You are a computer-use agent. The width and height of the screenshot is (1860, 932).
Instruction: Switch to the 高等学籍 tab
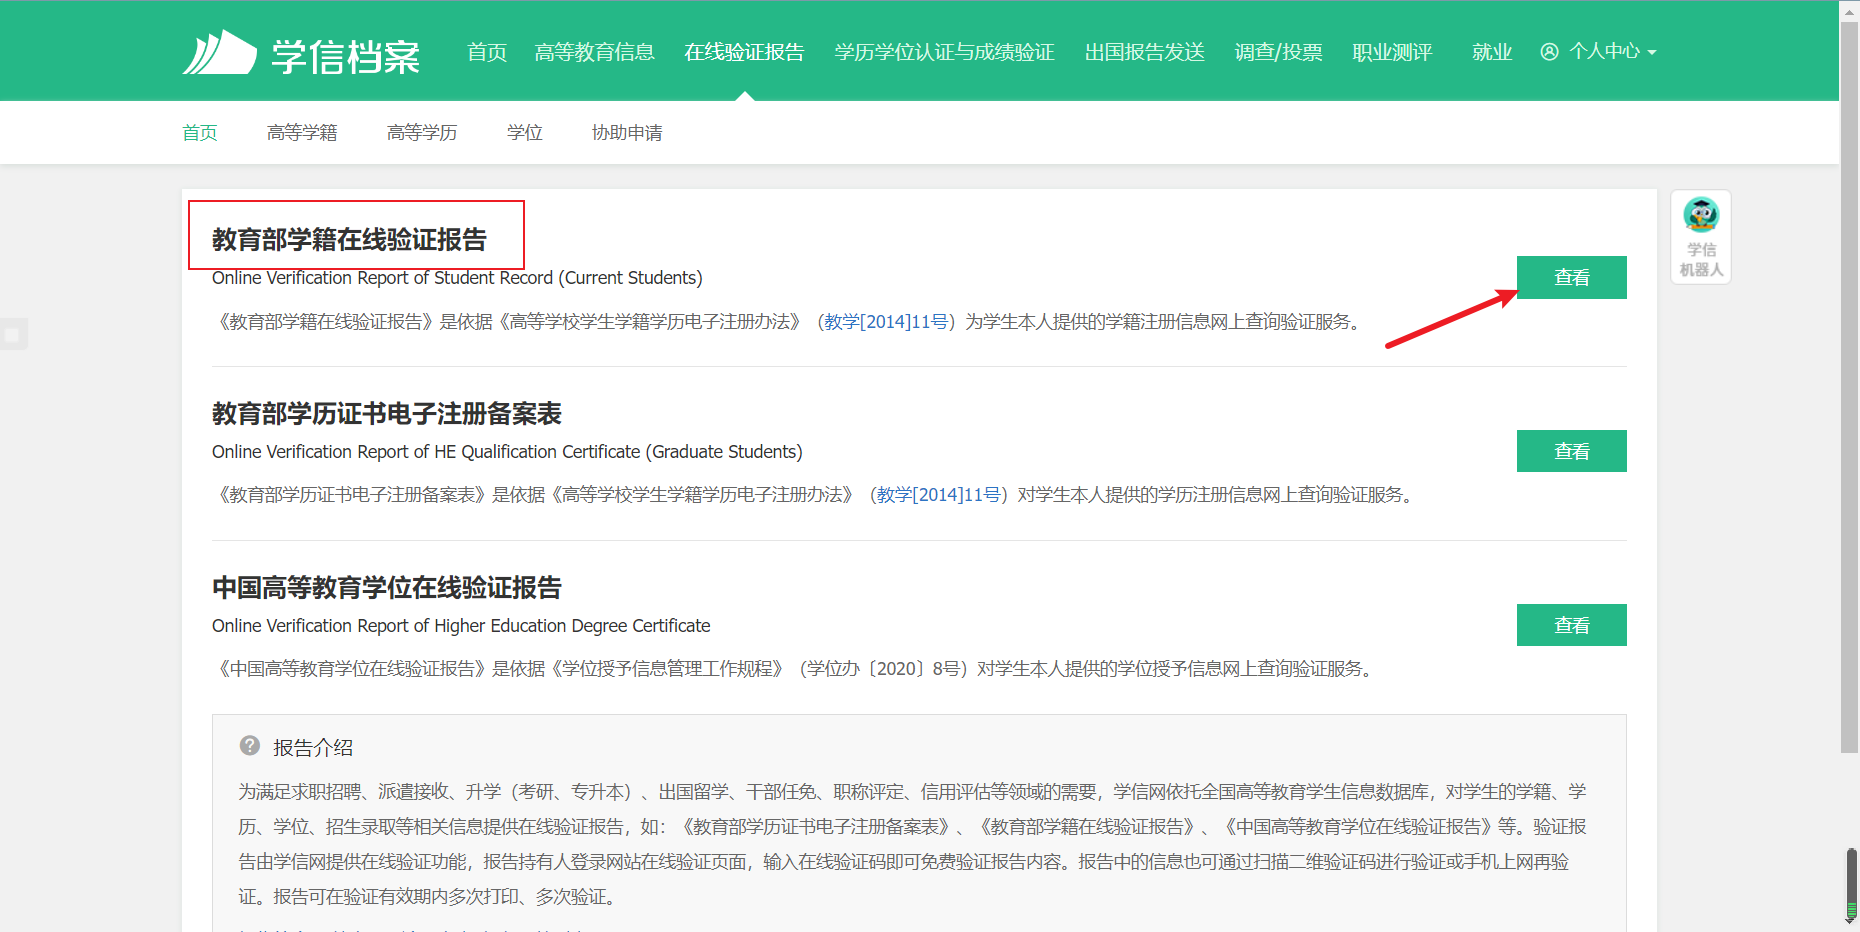pos(302,133)
